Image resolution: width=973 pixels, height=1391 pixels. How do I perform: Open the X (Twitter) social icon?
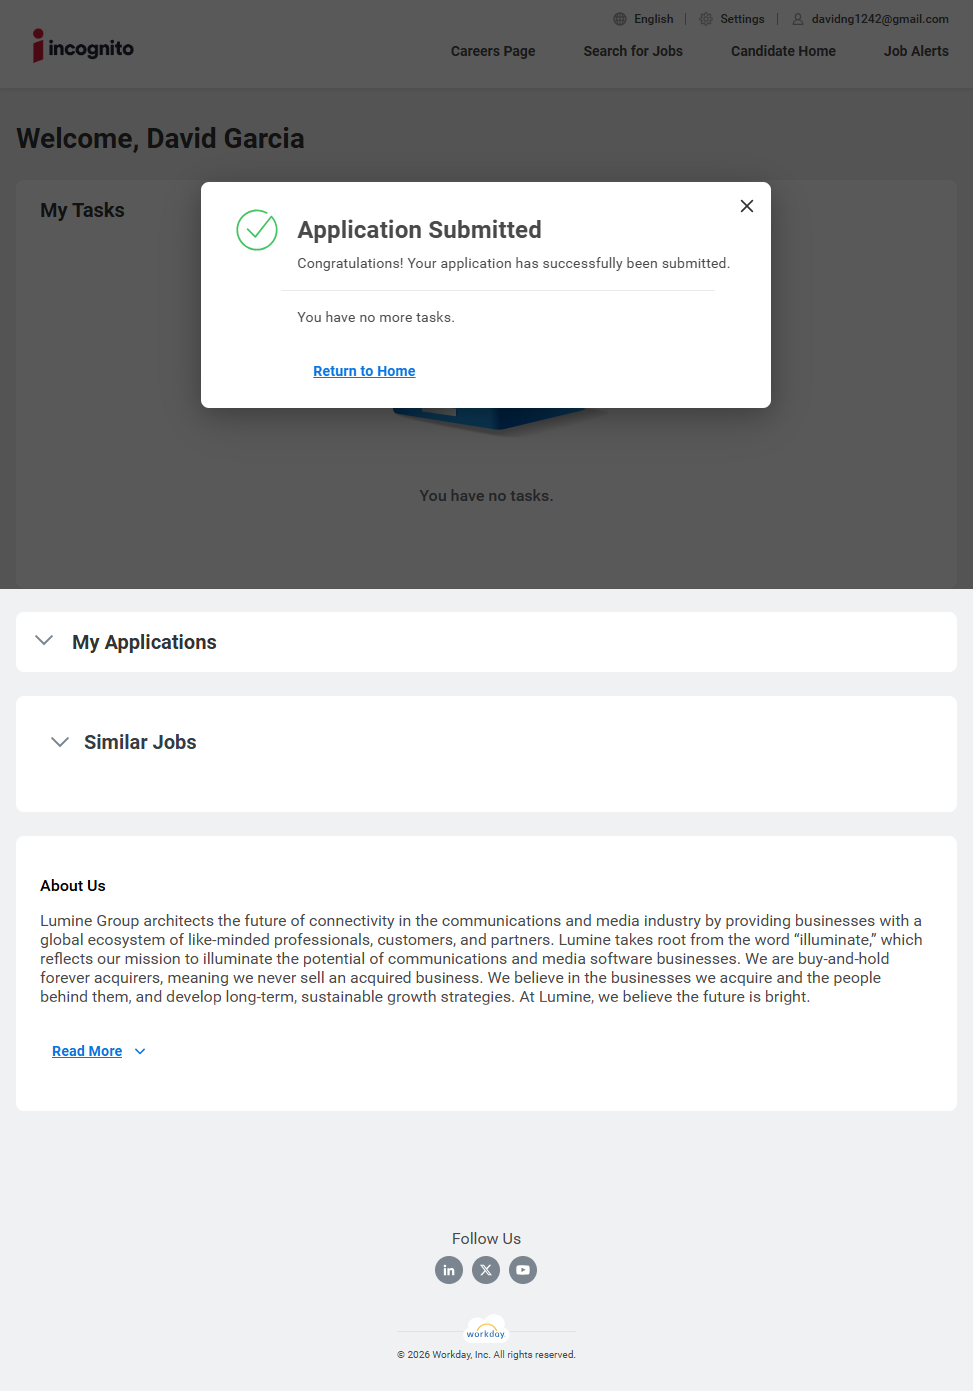[486, 1270]
